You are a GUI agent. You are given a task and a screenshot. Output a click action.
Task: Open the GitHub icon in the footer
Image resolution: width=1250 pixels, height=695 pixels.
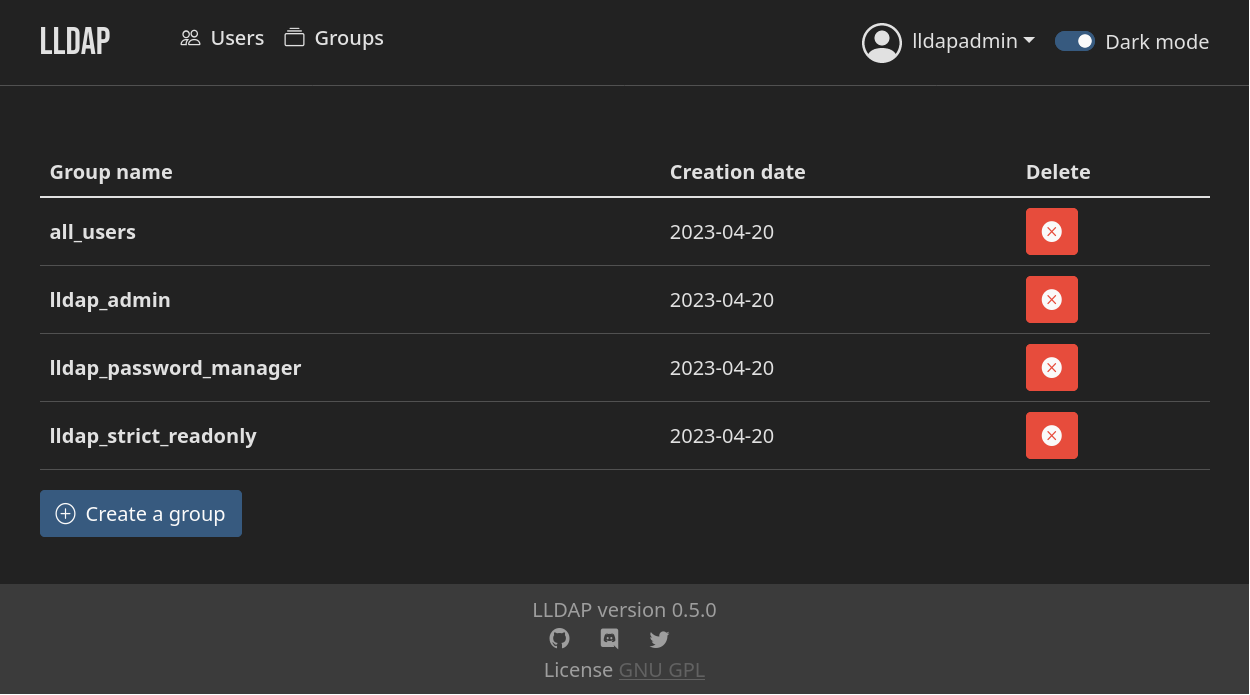point(559,639)
